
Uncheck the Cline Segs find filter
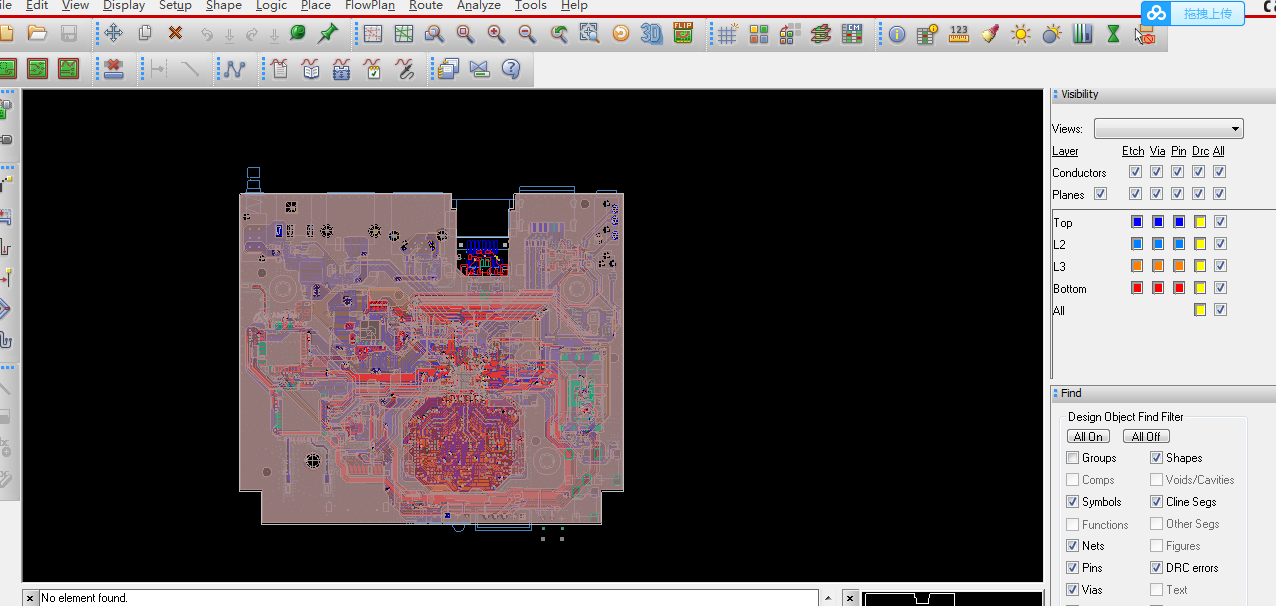click(x=1157, y=502)
